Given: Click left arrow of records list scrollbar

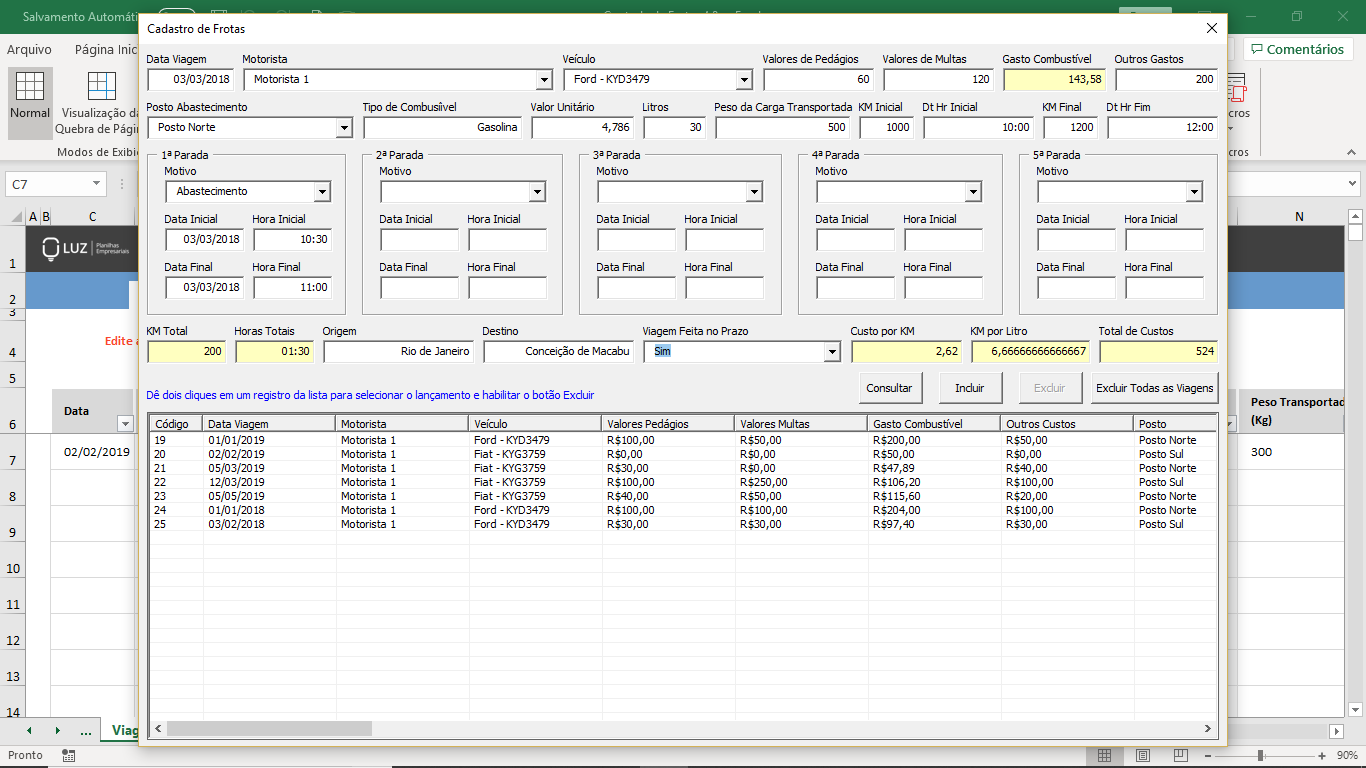Looking at the screenshot, I should click(157, 729).
